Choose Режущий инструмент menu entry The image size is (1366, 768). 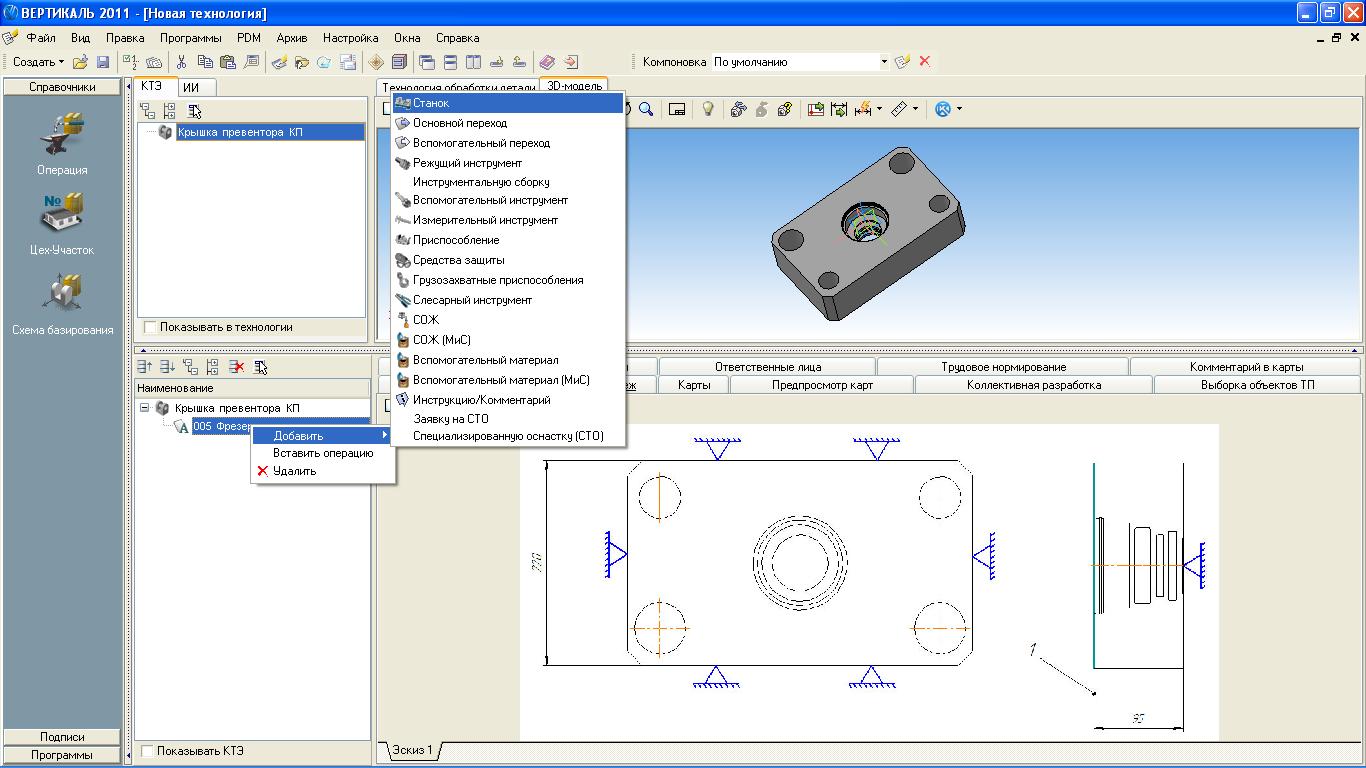[x=508, y=163]
